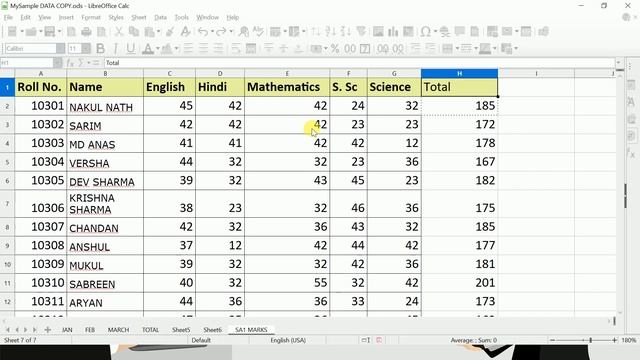Click the New document icon
Viewport: 640px width, 360px height.
[x=12, y=31]
